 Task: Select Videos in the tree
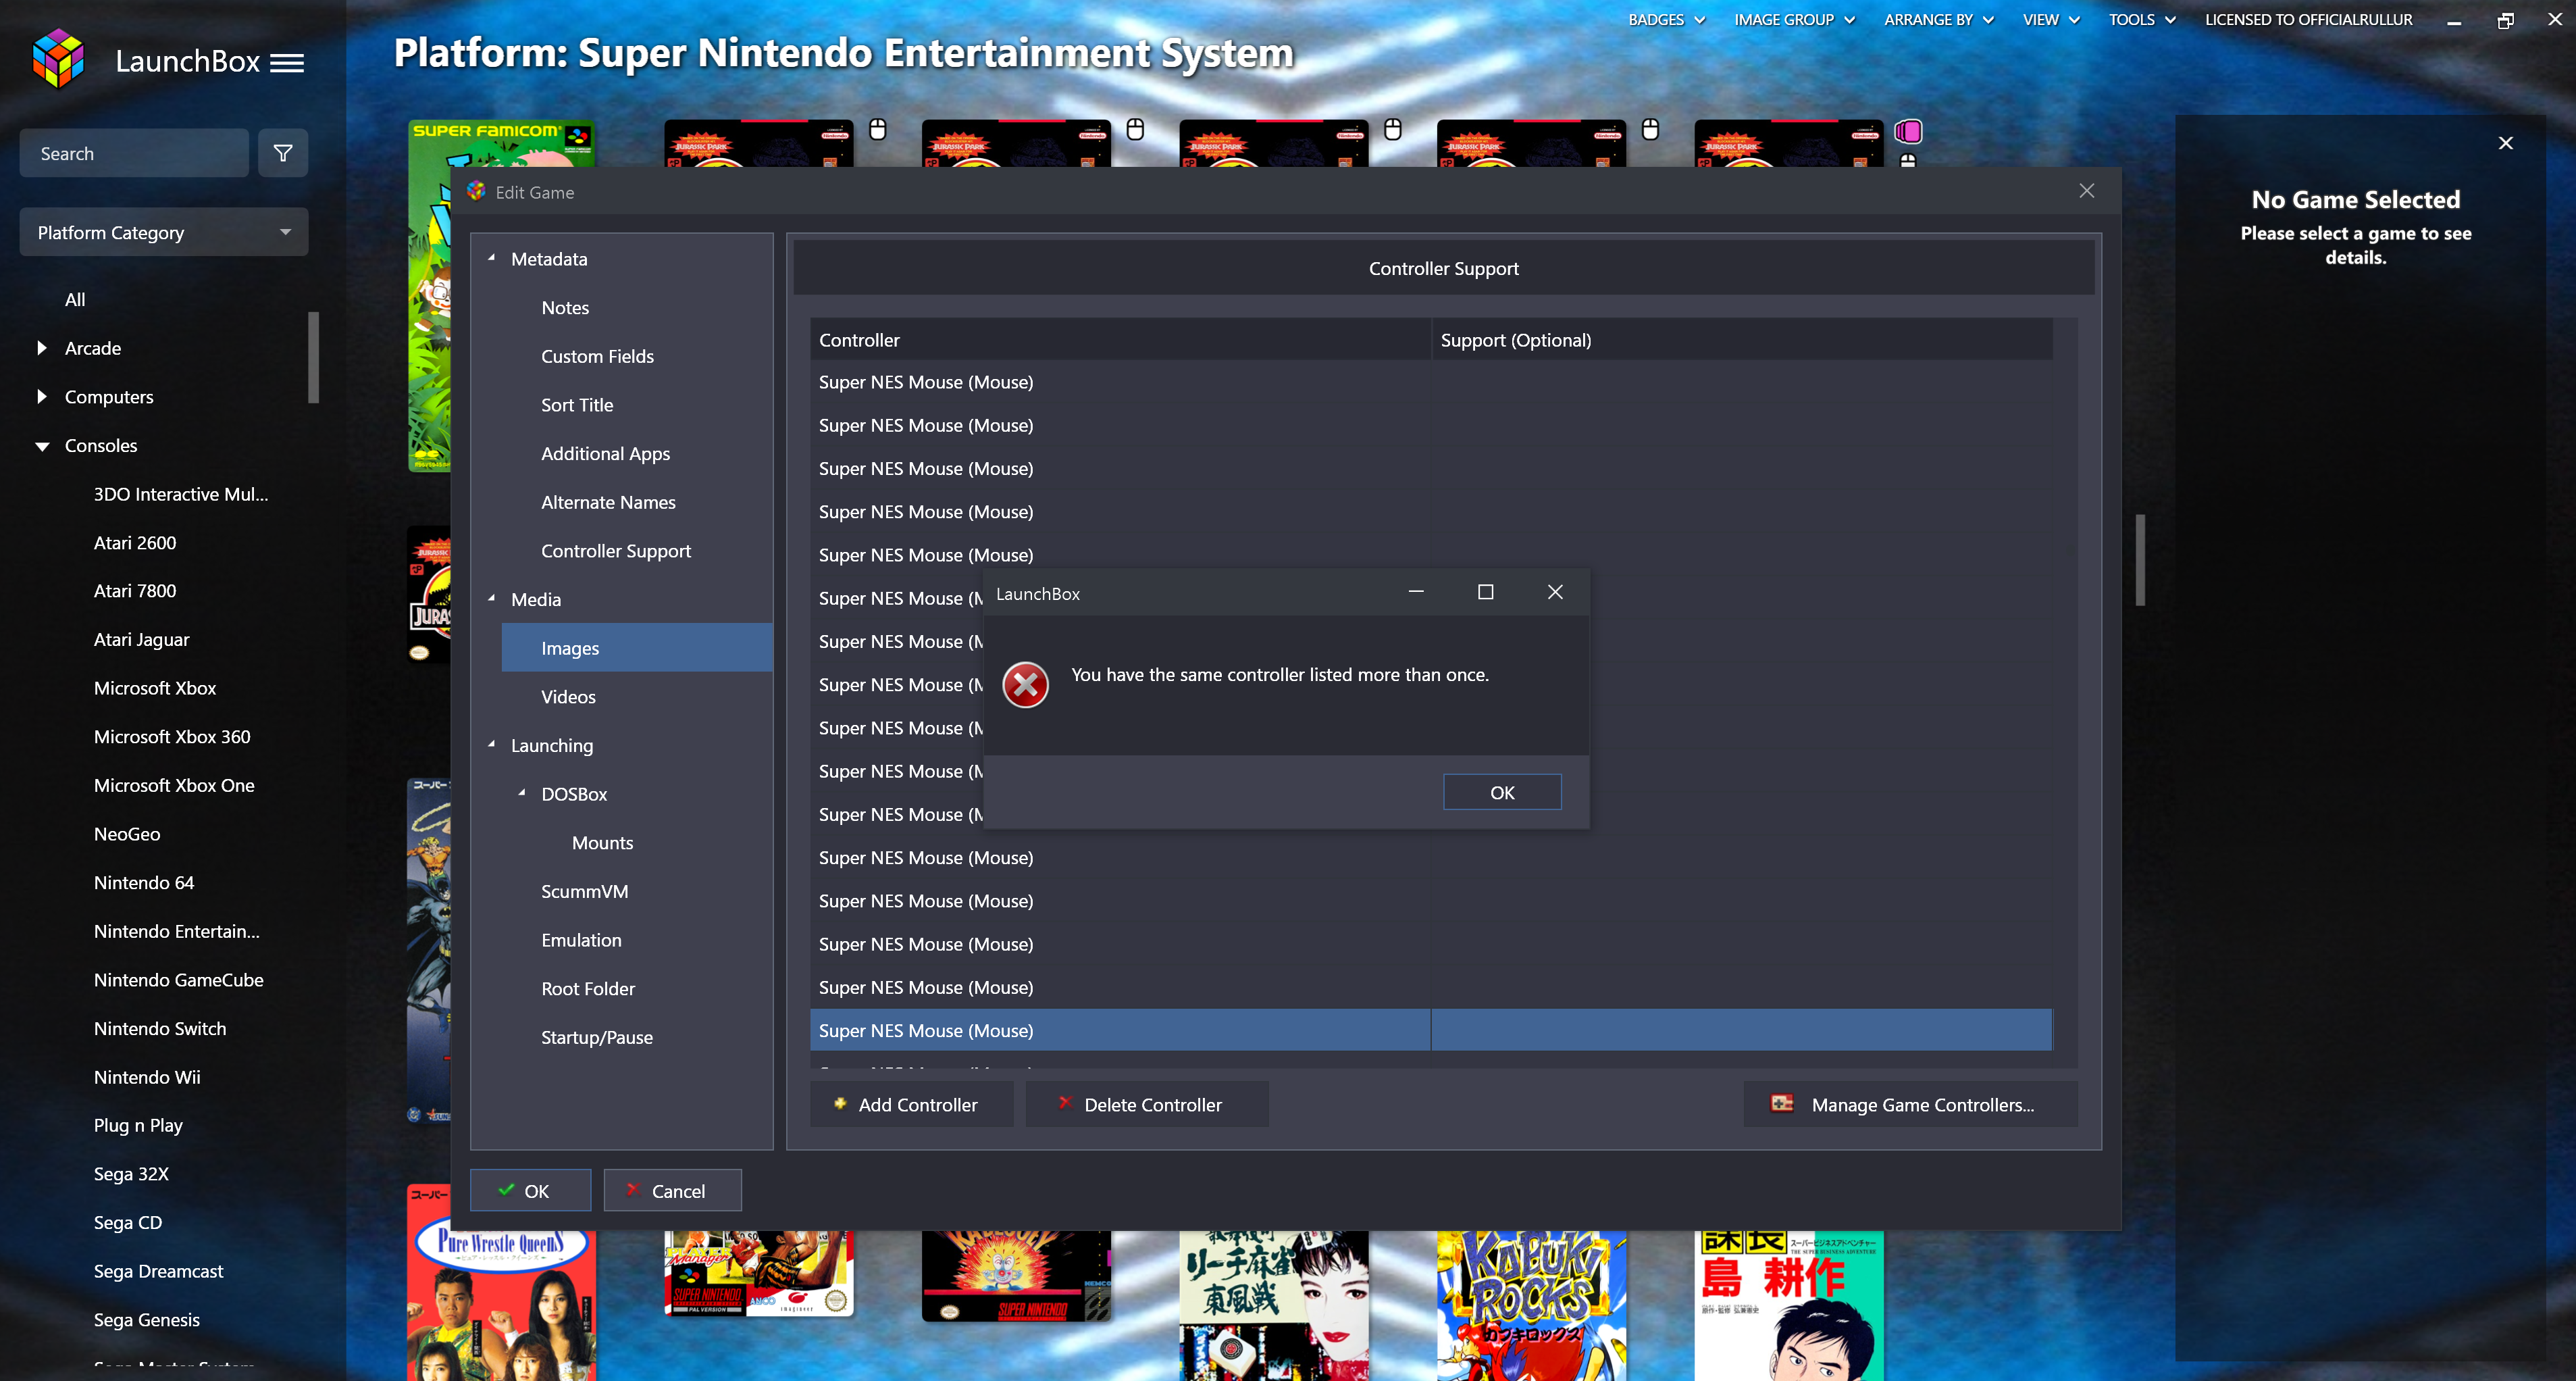tap(568, 696)
